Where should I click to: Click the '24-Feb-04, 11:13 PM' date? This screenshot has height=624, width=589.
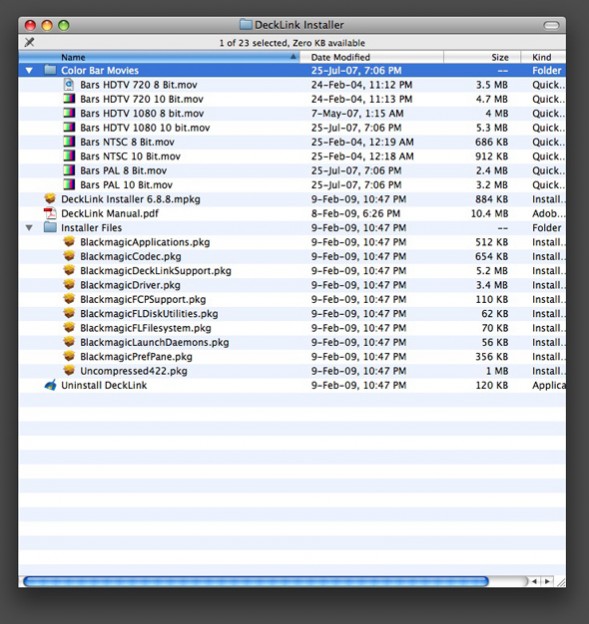(x=361, y=99)
